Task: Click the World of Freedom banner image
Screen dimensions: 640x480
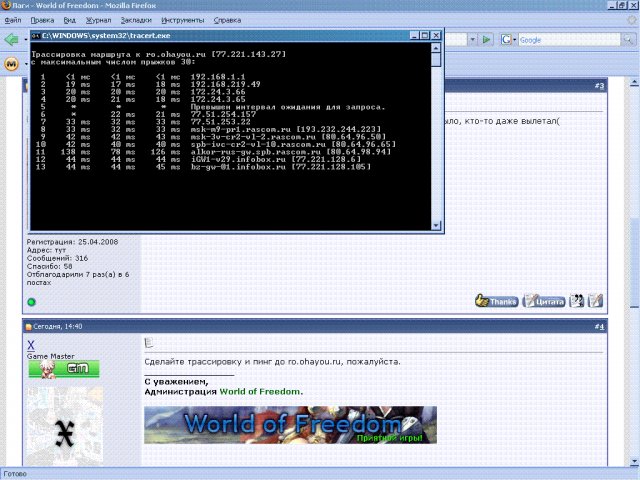Action: [x=290, y=425]
